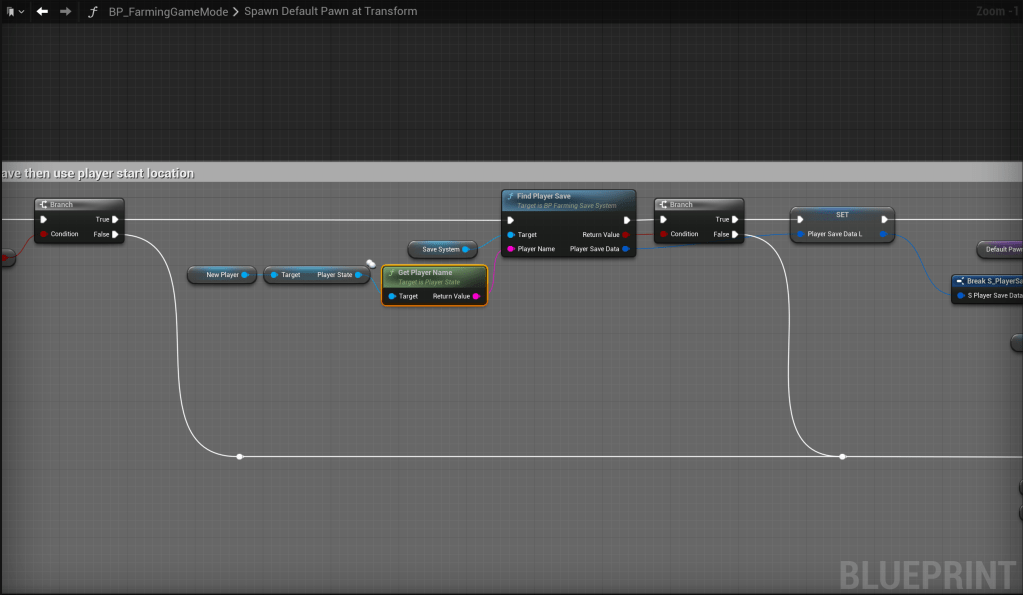Open the bookmarks dropdown in the graph toolbar
The height and width of the screenshot is (595, 1023).
[x=11, y=11]
